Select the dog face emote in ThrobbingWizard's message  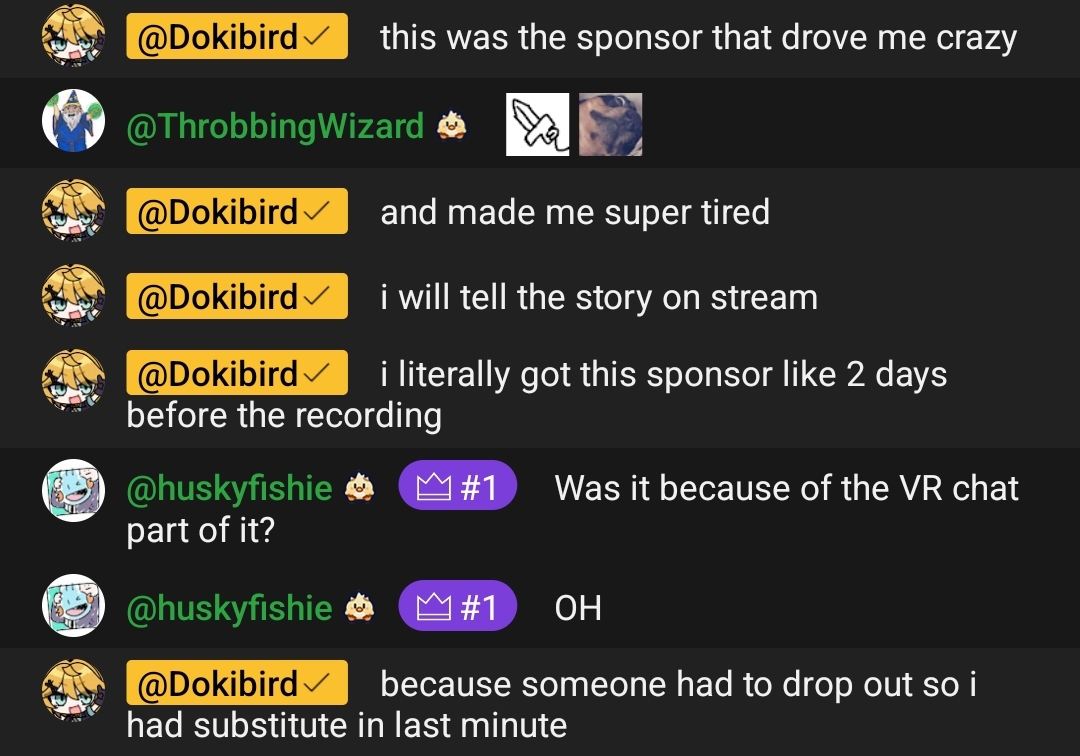click(610, 125)
